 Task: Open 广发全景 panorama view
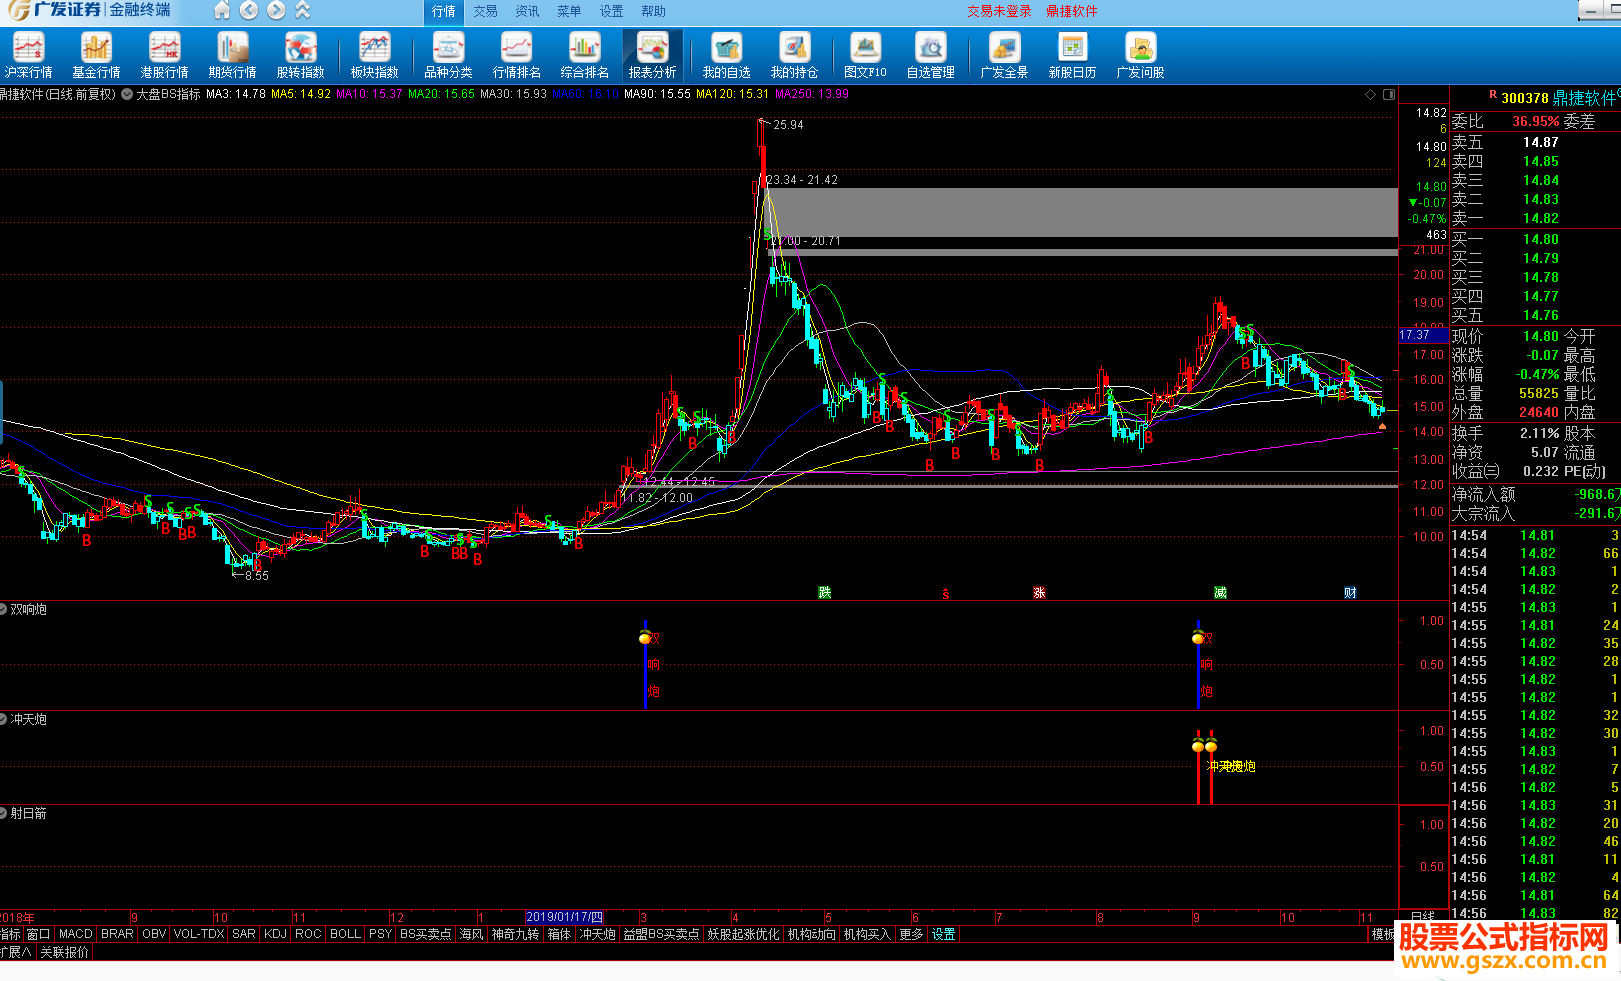(1004, 56)
